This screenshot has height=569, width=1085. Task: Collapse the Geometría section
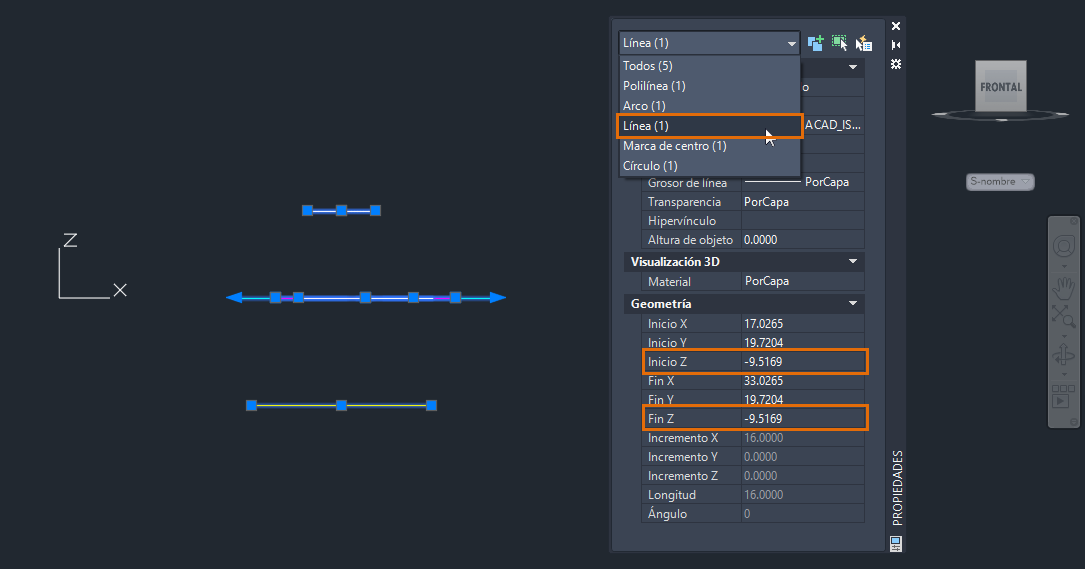pos(852,304)
